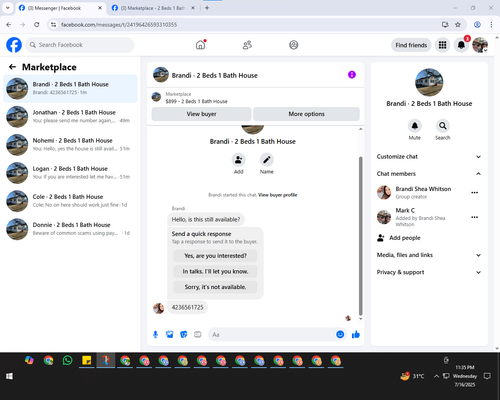Image resolution: width=500 pixels, height=400 pixels.
Task: Expand Privacy & support section
Action: click(x=429, y=272)
